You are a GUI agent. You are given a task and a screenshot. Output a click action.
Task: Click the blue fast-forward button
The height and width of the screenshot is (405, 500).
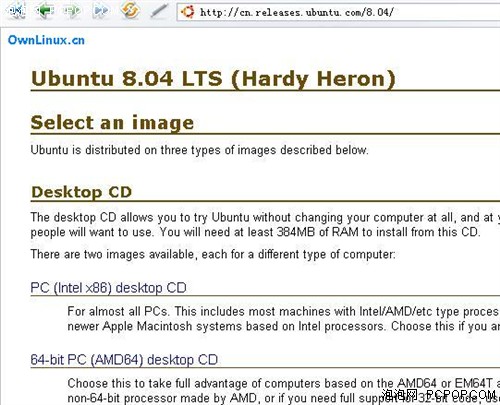[101, 11]
